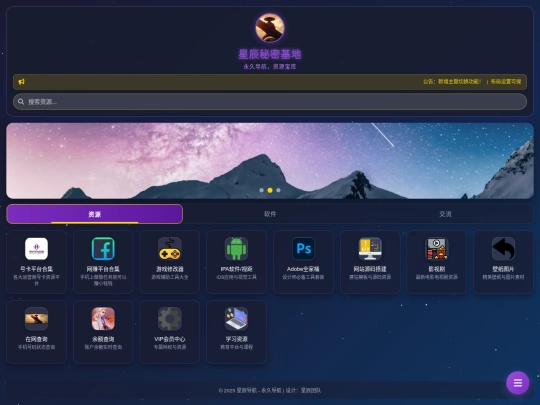Click the 星辰秘密基地 site title
The height and width of the screenshot is (405, 540).
(270, 54)
